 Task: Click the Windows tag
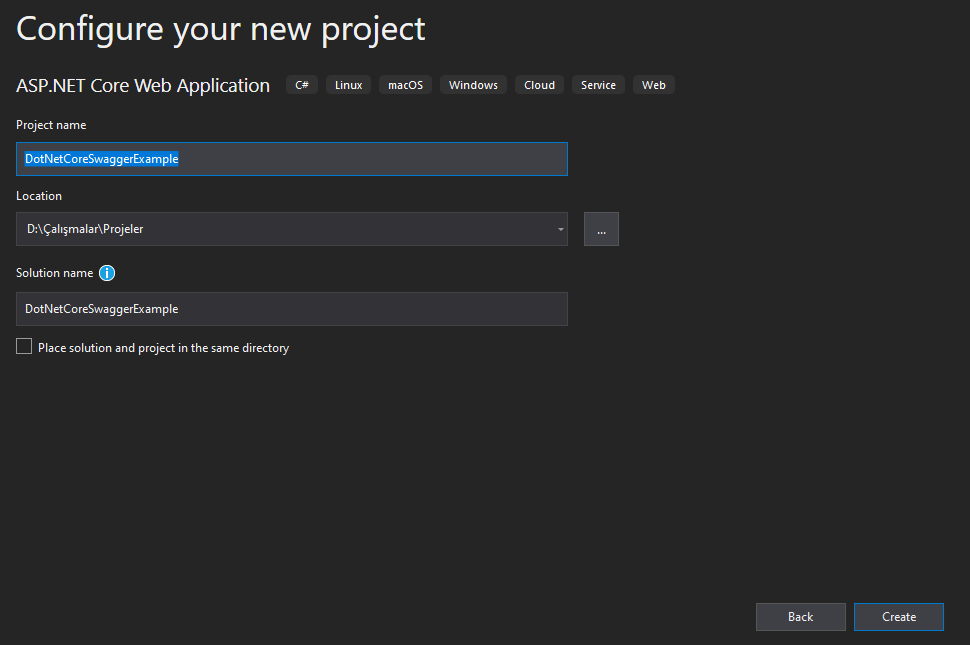[x=473, y=85]
